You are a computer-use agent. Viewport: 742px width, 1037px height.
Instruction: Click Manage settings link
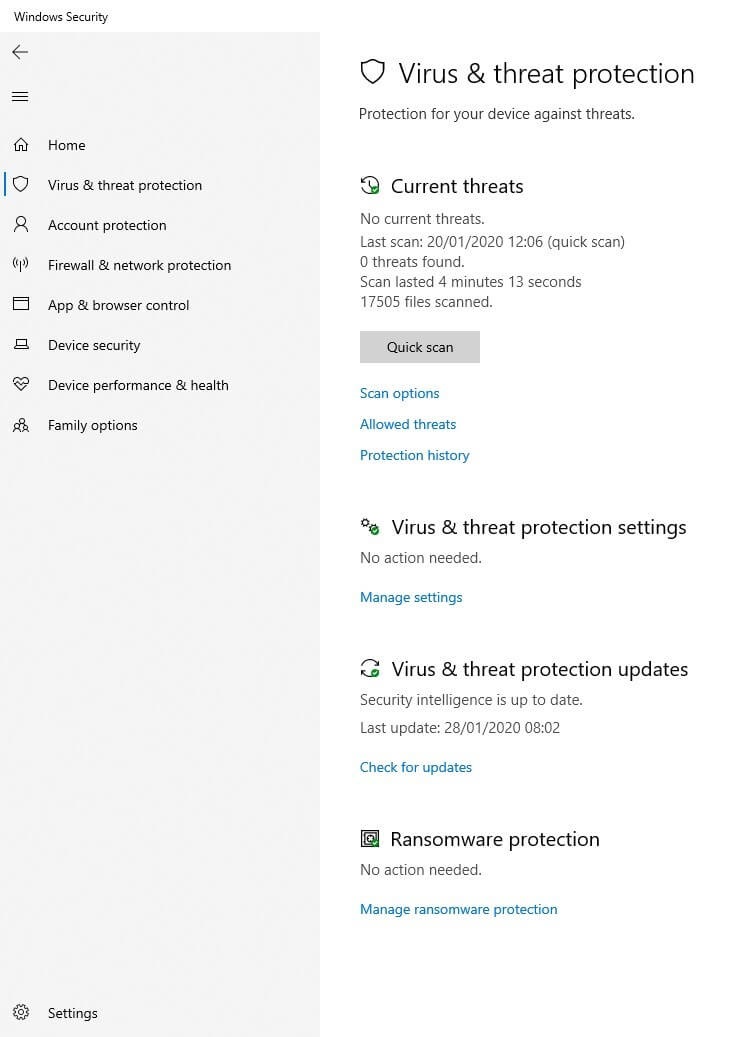point(411,597)
